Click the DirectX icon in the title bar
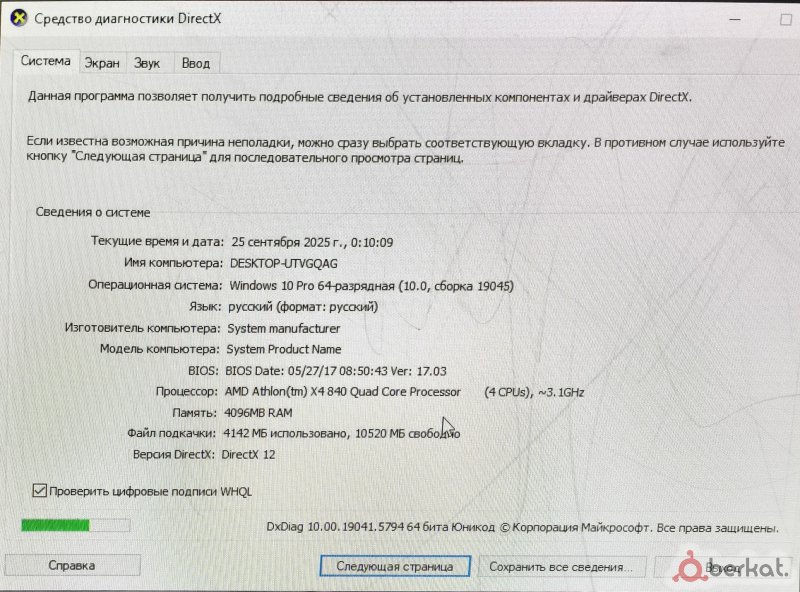800x592 pixels. coord(18,18)
